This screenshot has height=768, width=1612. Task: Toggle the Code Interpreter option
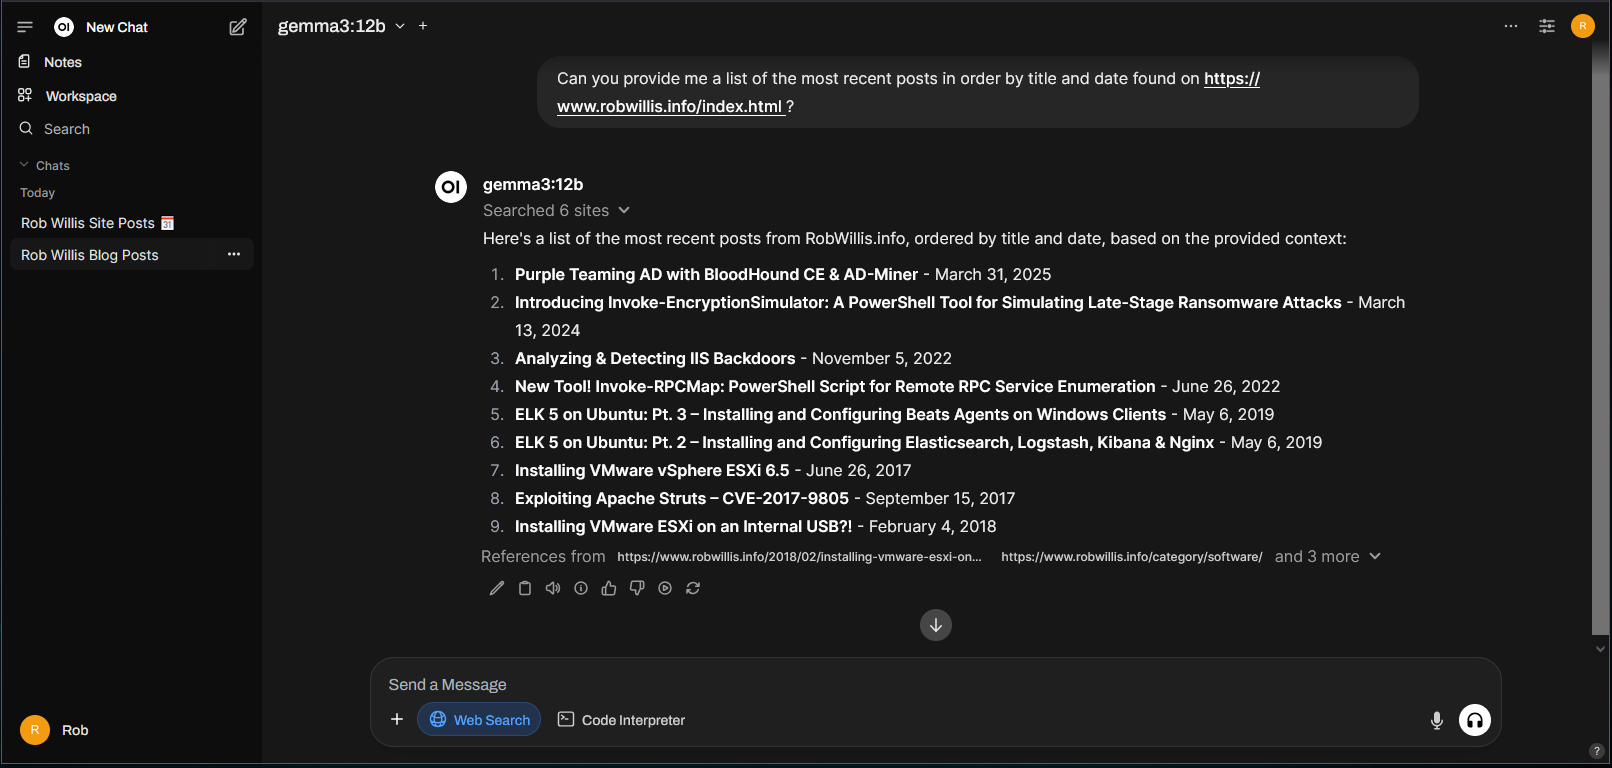pyautogui.click(x=621, y=719)
